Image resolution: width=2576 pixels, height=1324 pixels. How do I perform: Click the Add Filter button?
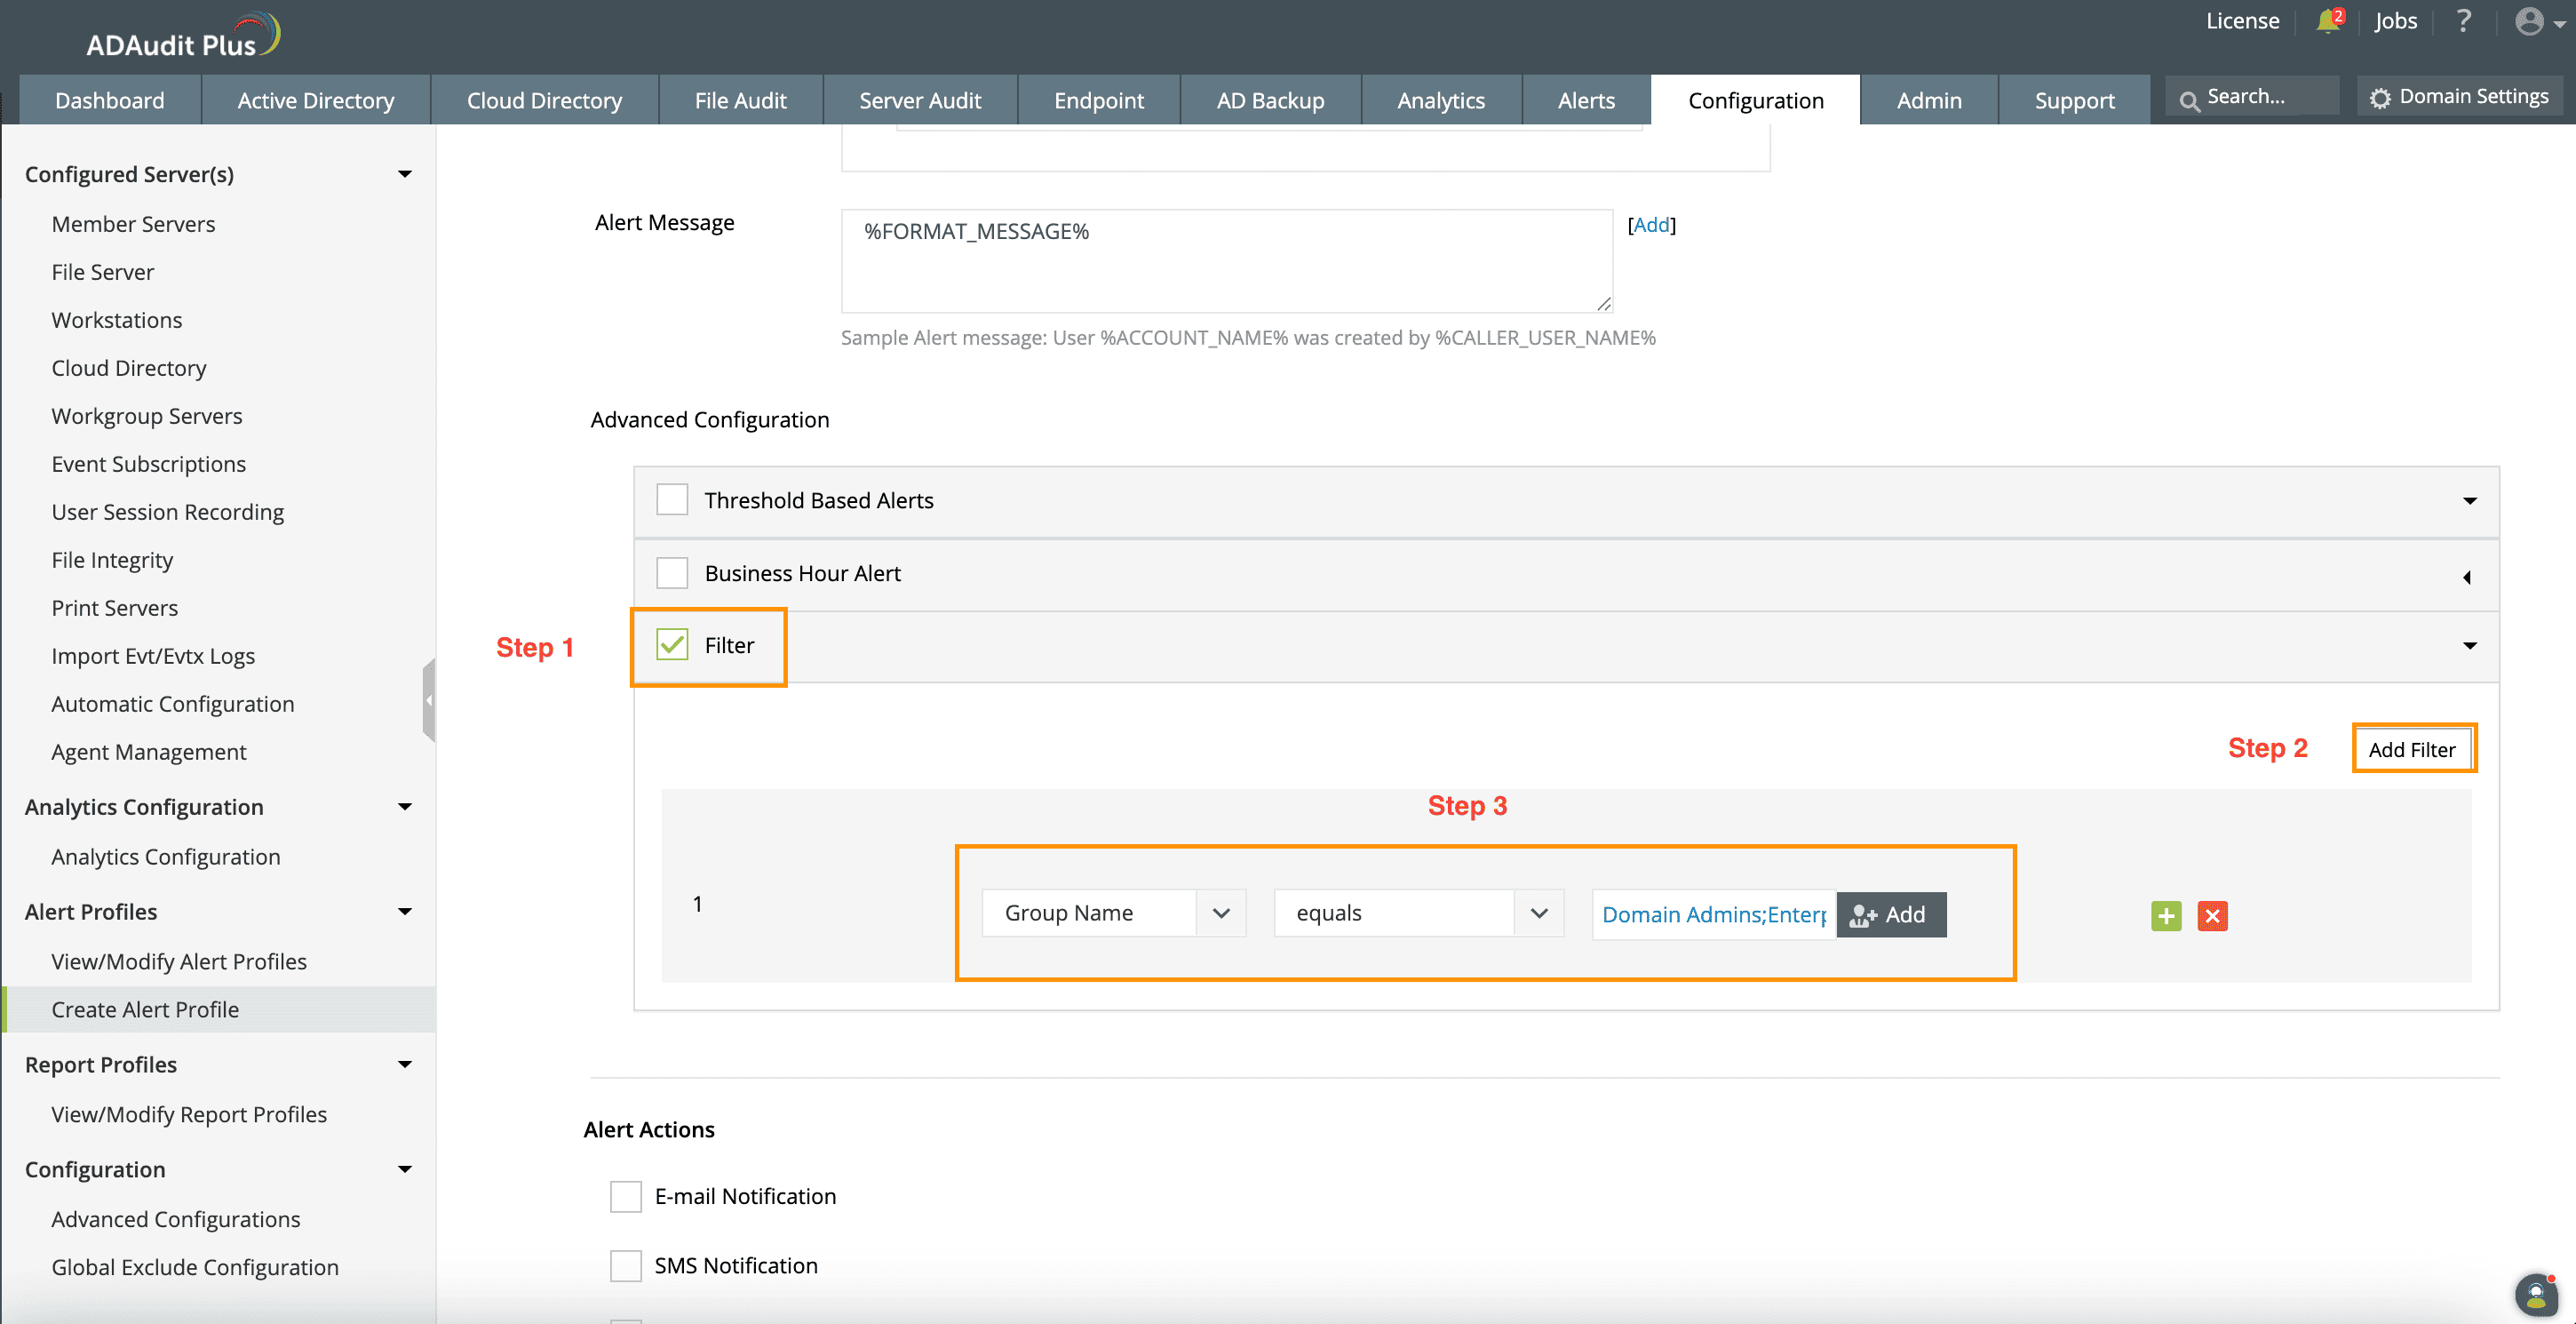tap(2411, 749)
